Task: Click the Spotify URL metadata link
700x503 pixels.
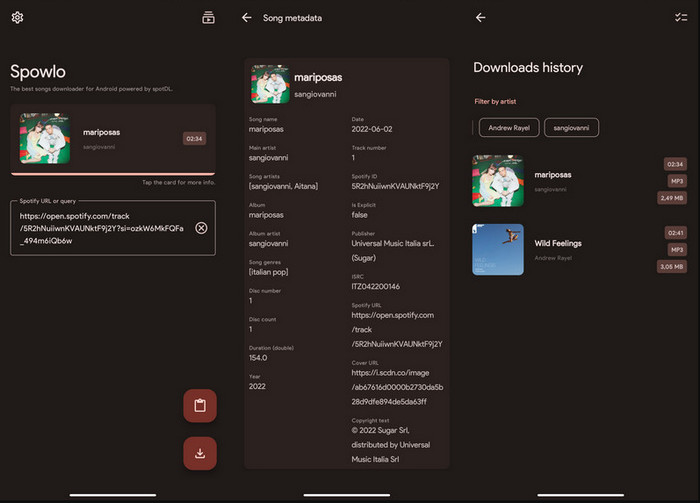Action: pyautogui.click(x=397, y=329)
